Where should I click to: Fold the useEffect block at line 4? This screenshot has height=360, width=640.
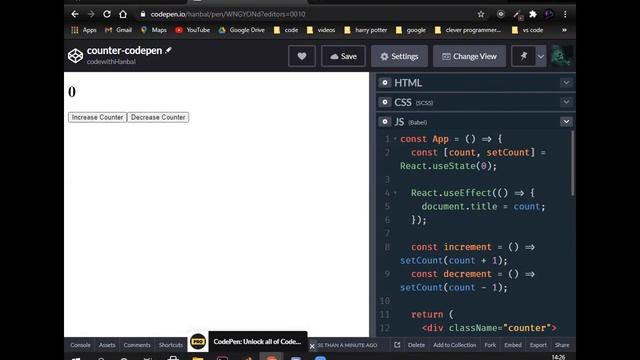(x=395, y=193)
